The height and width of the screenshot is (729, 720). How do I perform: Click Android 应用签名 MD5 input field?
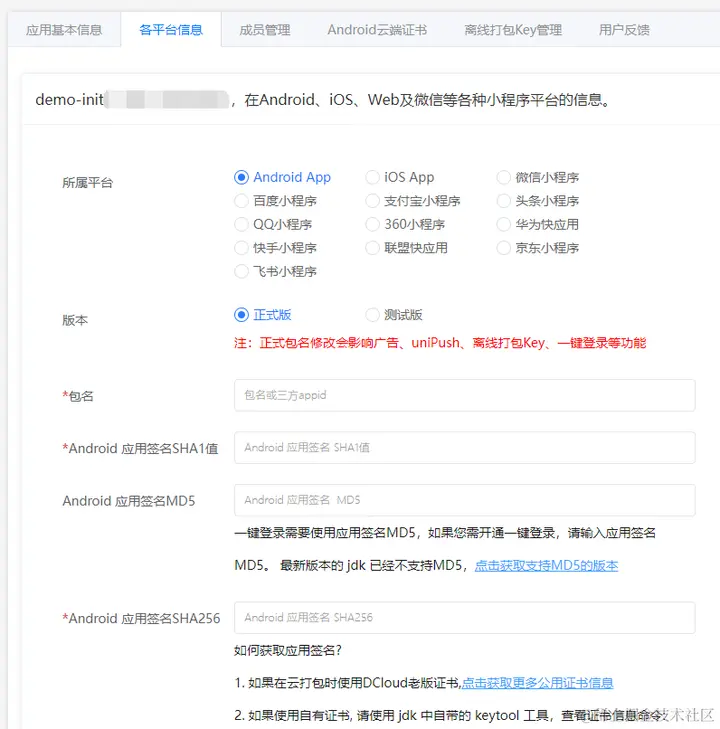464,500
